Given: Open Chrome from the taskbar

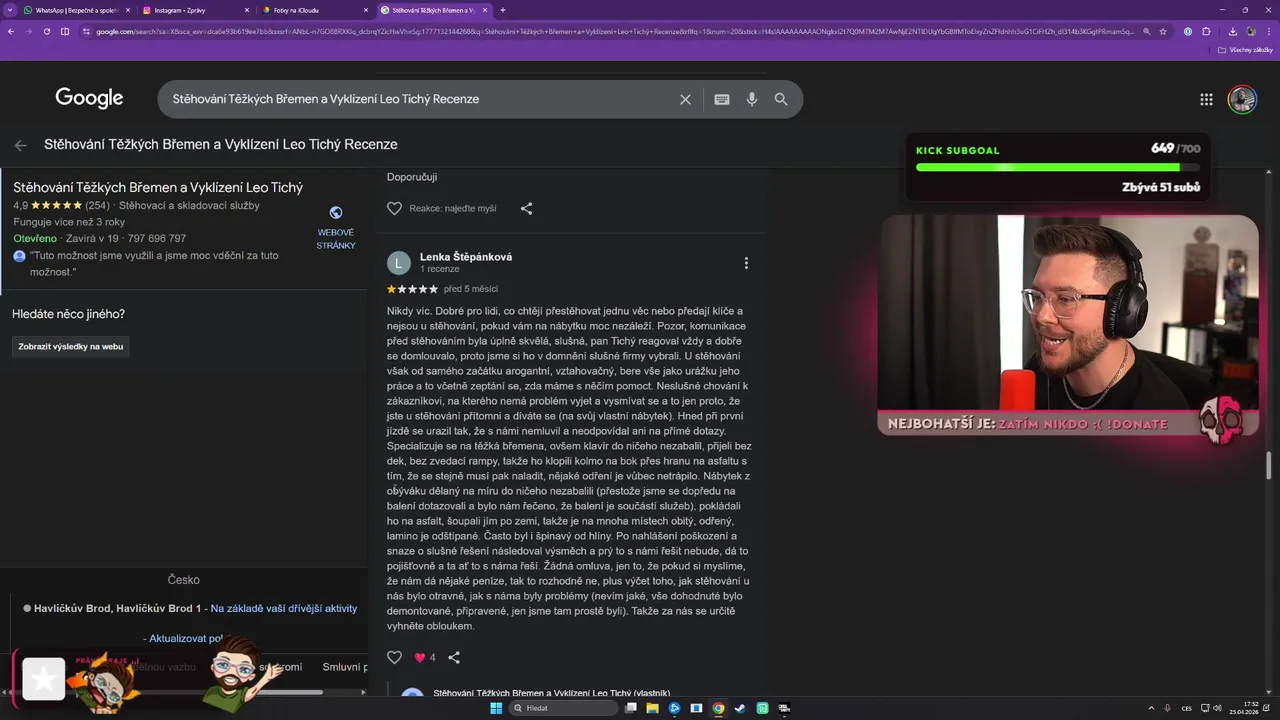Looking at the screenshot, I should (x=718, y=708).
